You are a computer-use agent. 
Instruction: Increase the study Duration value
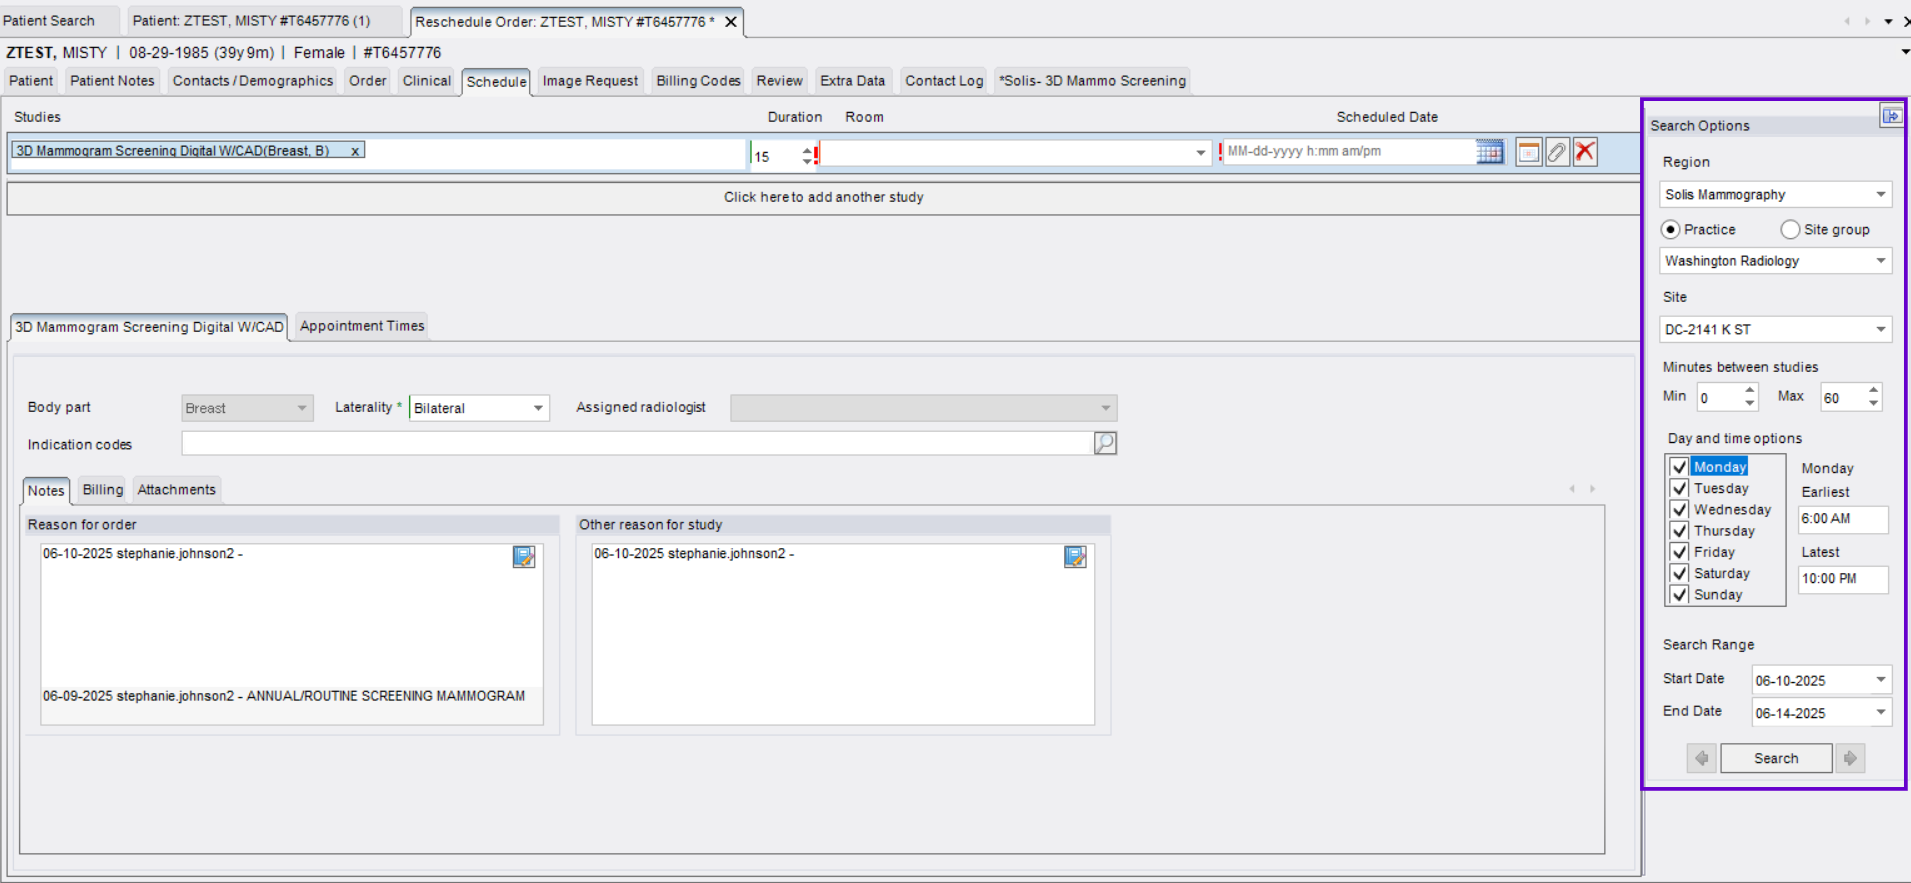807,150
